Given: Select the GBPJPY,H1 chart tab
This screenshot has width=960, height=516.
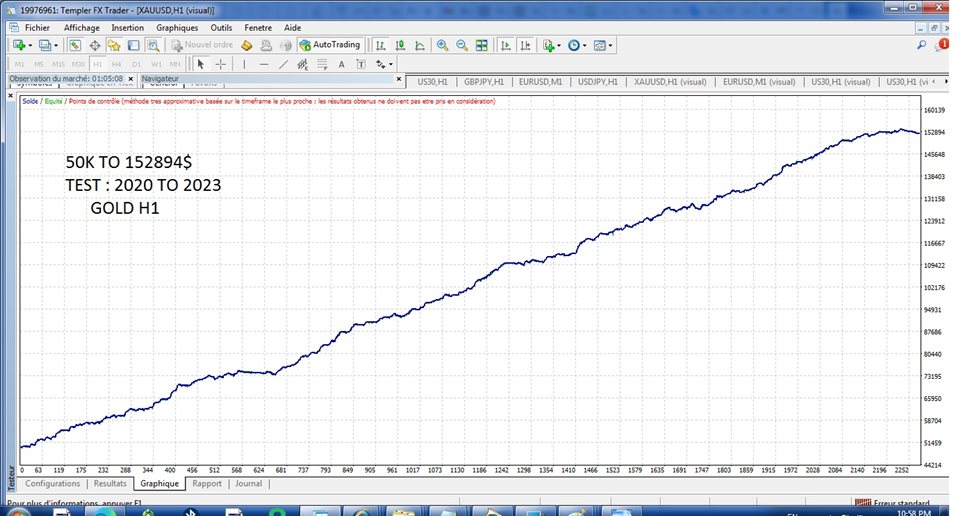Looking at the screenshot, I should (x=484, y=81).
